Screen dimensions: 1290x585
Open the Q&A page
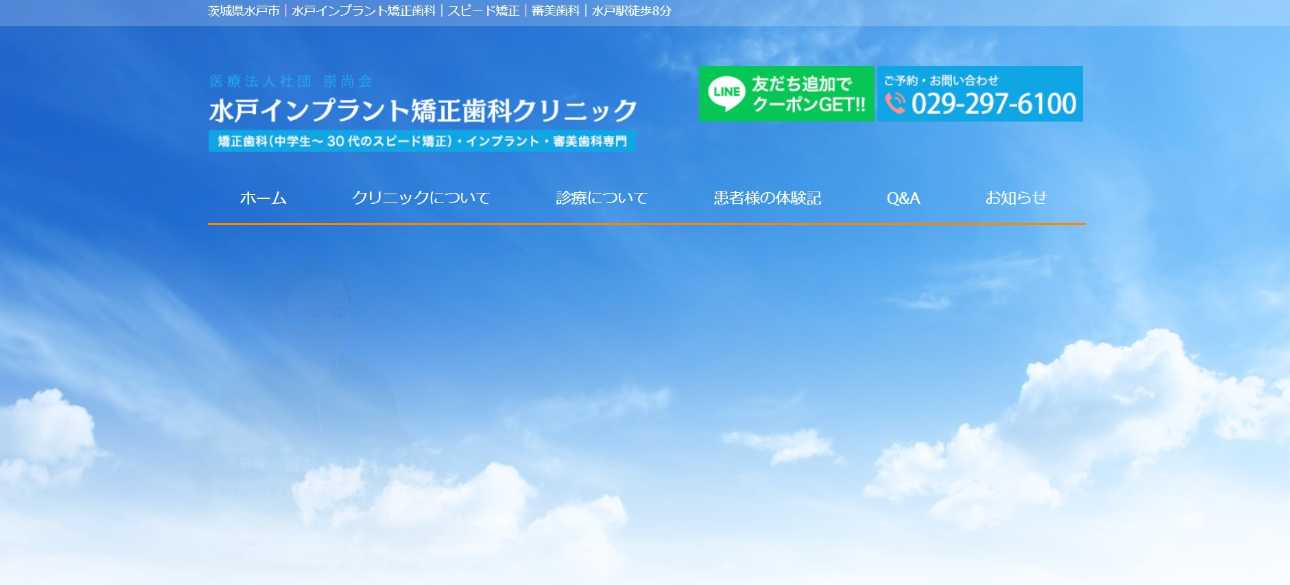tap(903, 198)
